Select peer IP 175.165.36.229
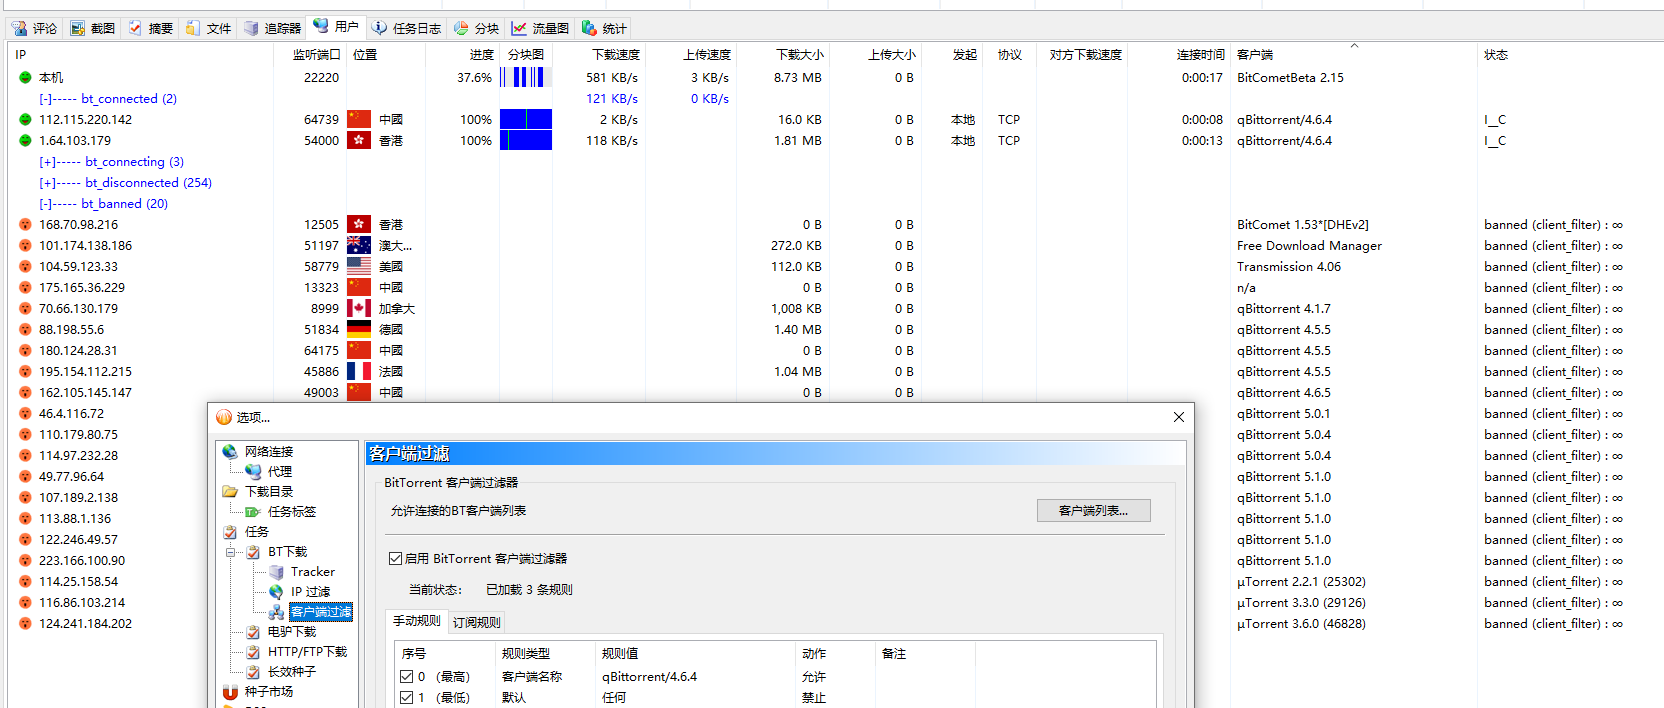The image size is (1664, 708). (82, 287)
